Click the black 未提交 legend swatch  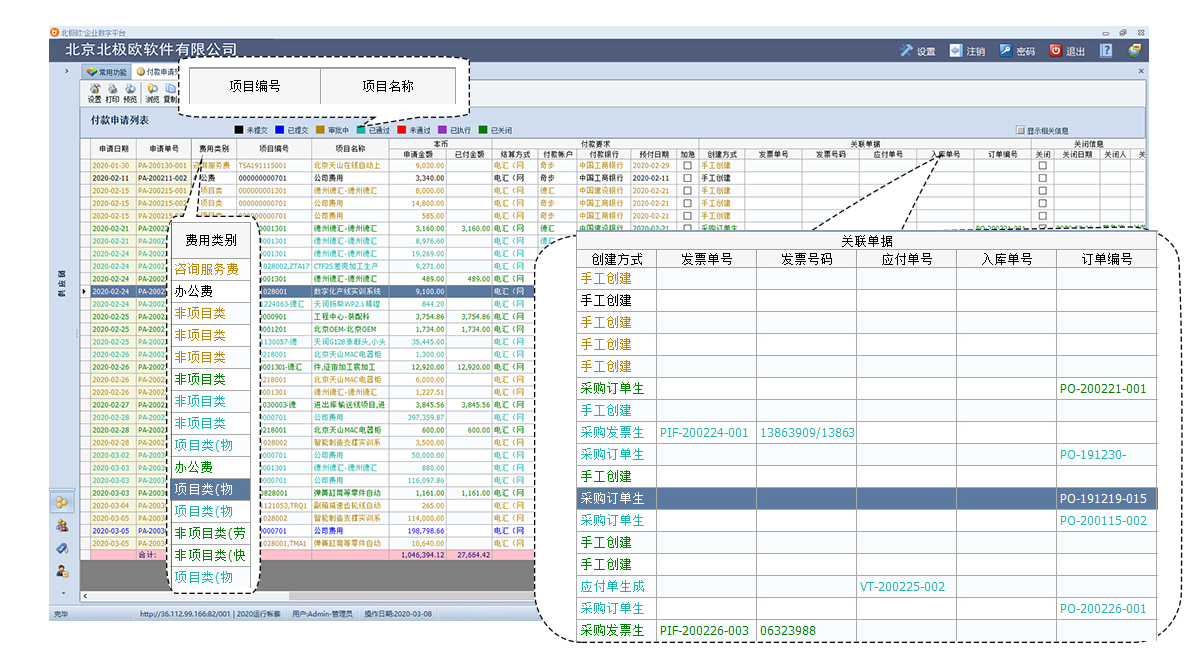click(x=239, y=130)
